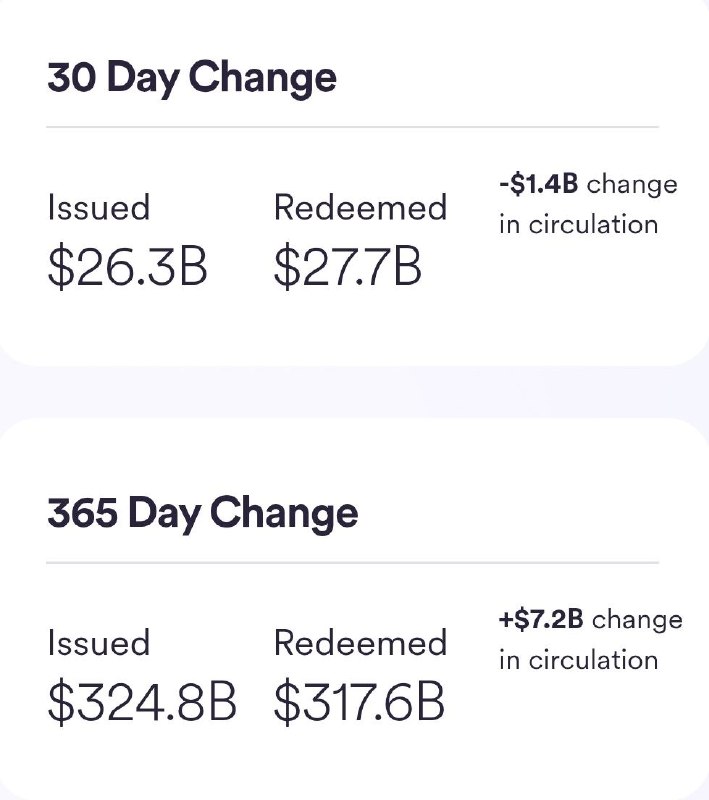Click the word 'change' beside -$1.4B
This screenshot has width=709, height=800.
click(632, 185)
